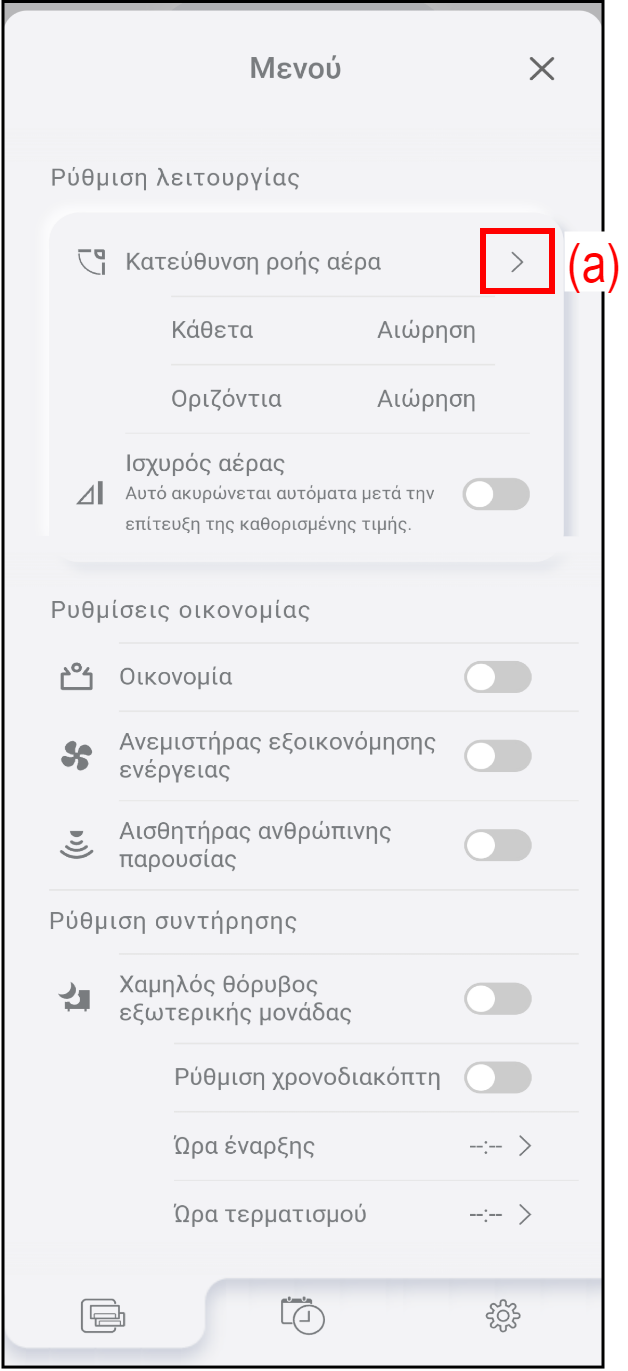
Task: Open Ώρα έναρξης time chevron
Action: point(523,1146)
